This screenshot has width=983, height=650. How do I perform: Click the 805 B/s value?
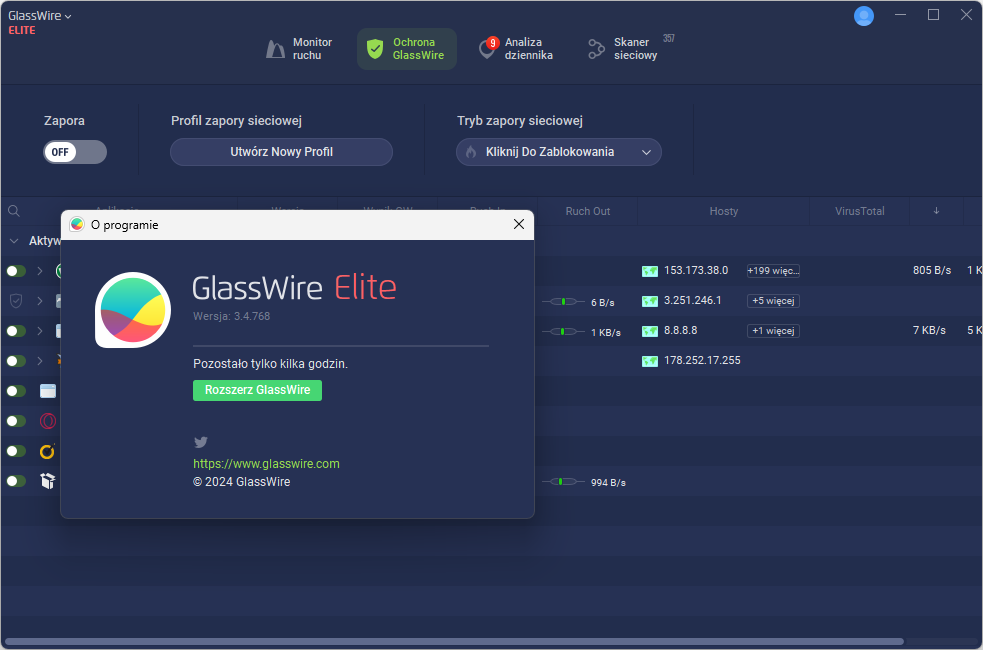click(x=932, y=270)
